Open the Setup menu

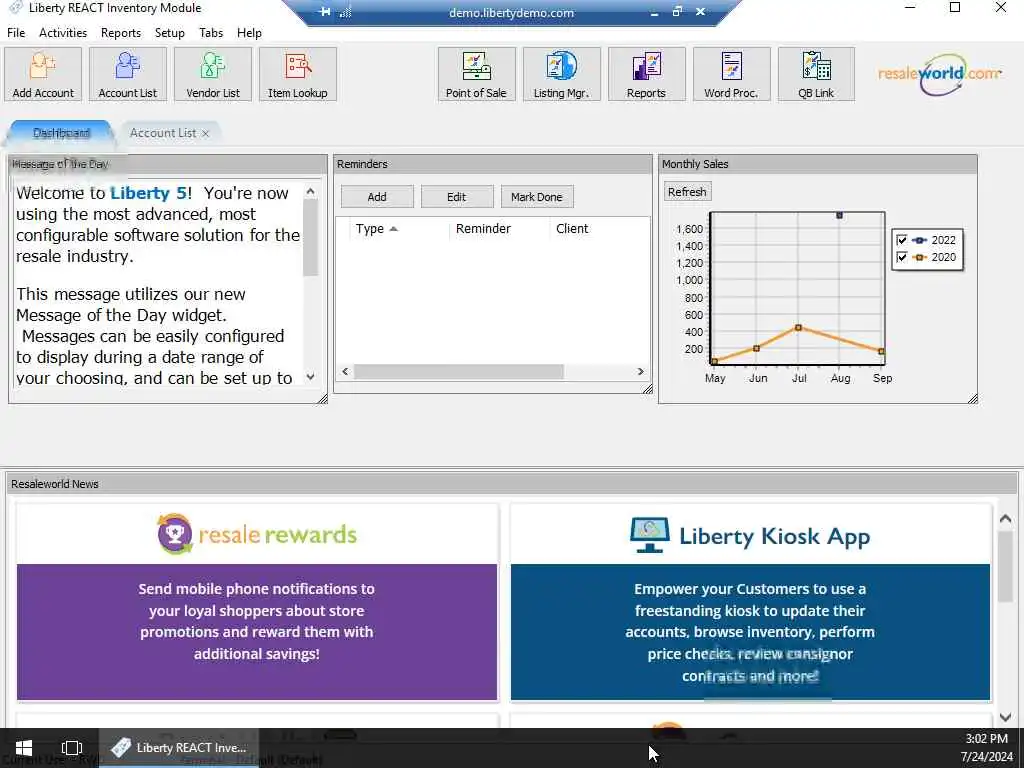point(170,33)
